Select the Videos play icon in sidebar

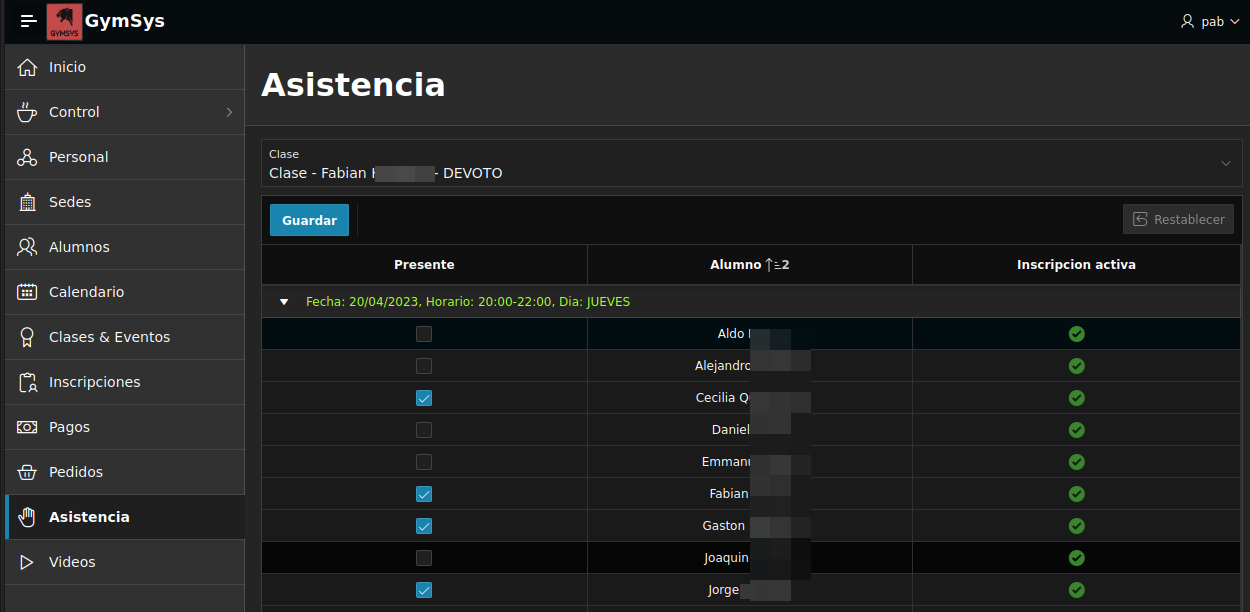point(29,561)
